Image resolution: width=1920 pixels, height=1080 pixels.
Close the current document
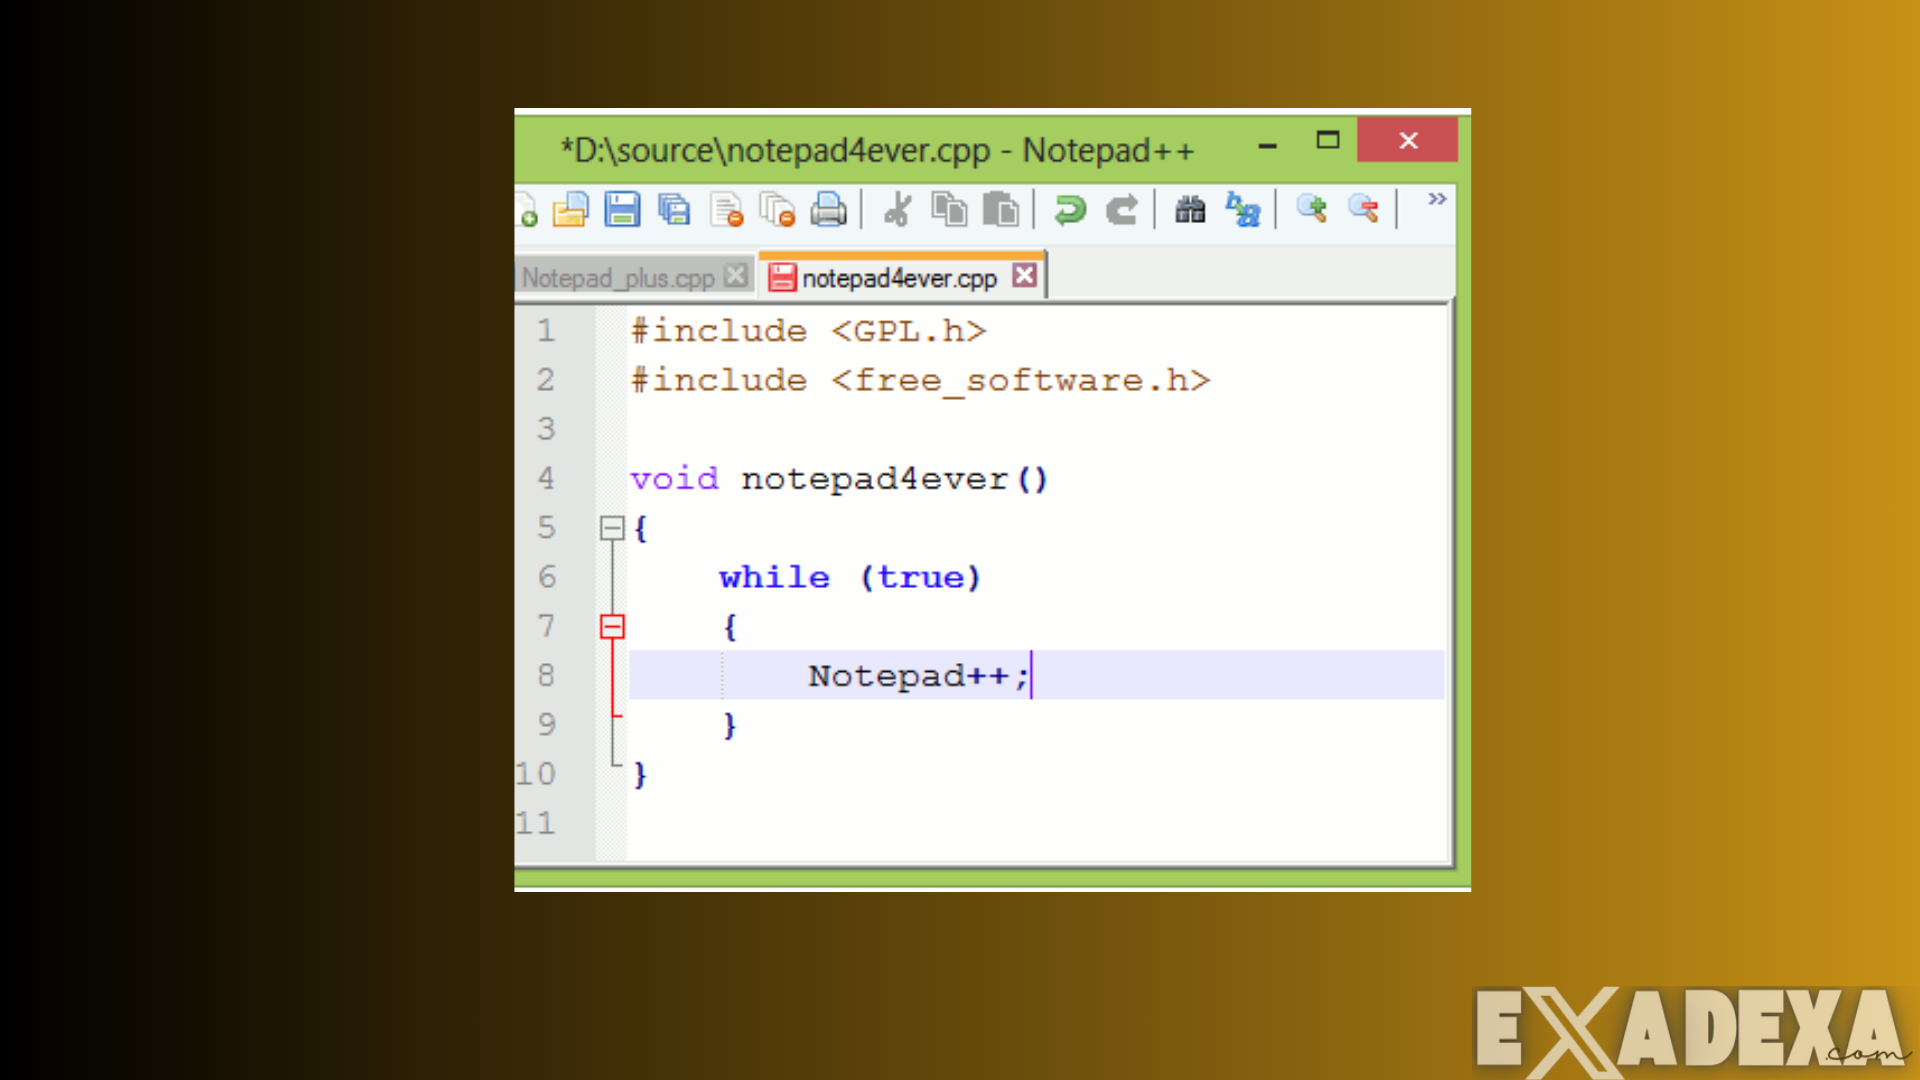tap(726, 210)
